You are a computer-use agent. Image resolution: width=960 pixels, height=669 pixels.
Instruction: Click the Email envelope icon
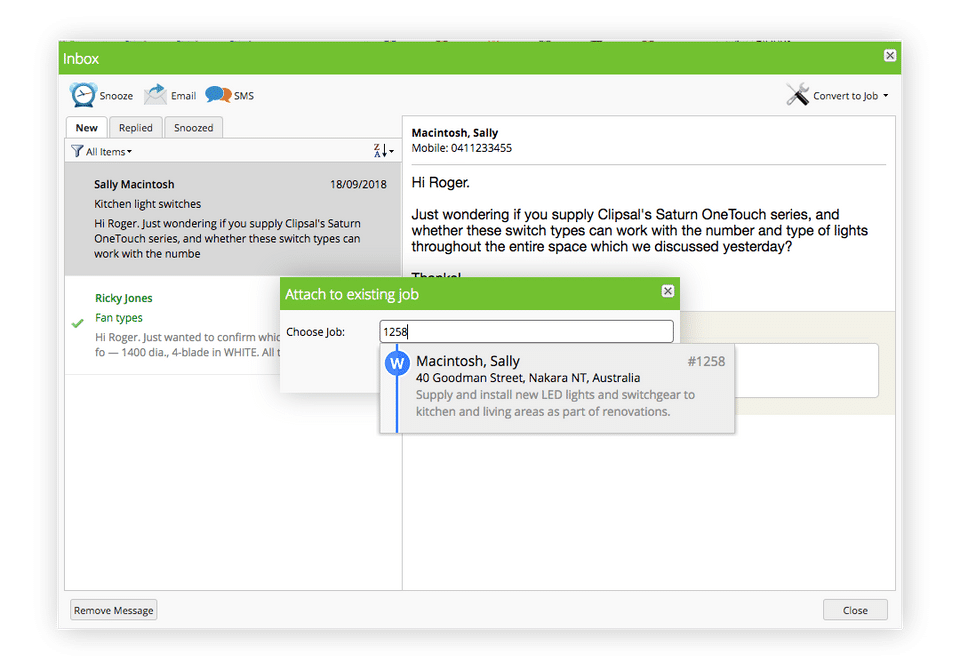[x=156, y=95]
